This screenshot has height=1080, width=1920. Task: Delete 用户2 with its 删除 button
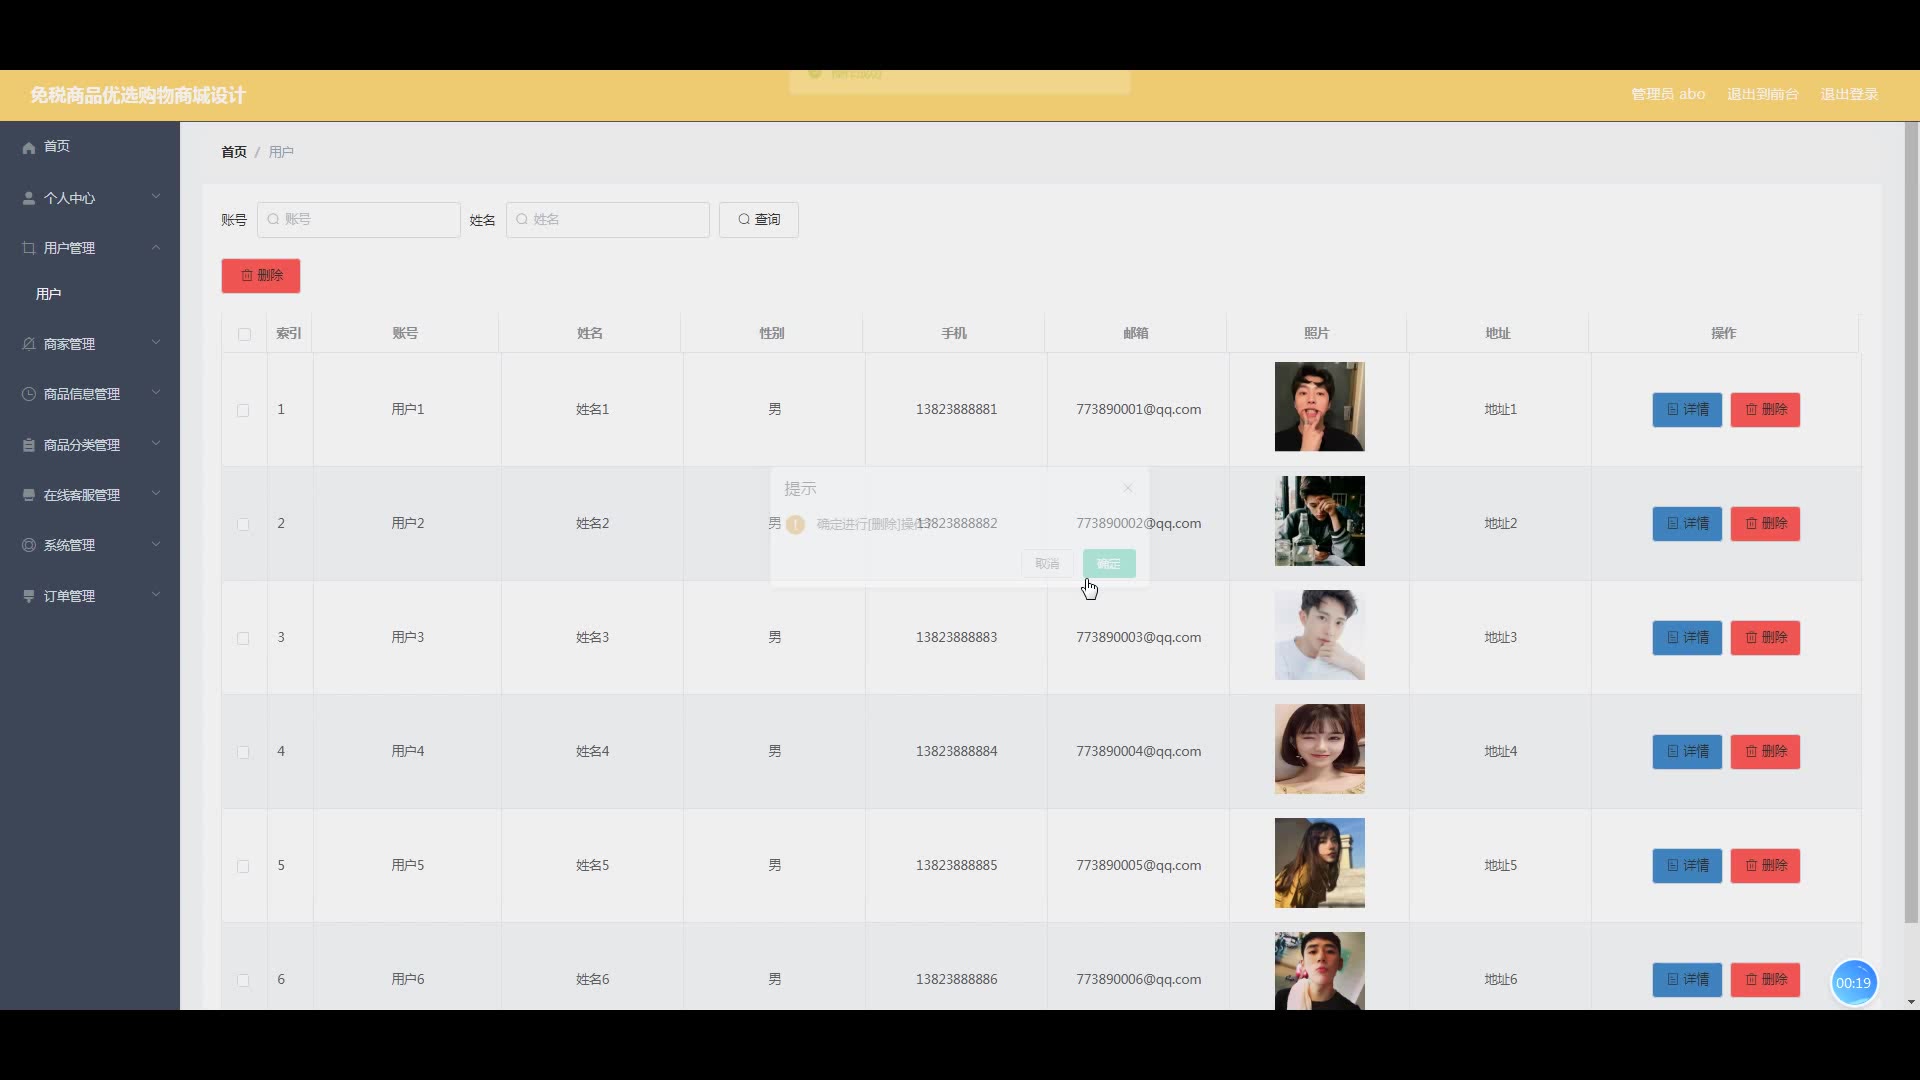(1766, 524)
